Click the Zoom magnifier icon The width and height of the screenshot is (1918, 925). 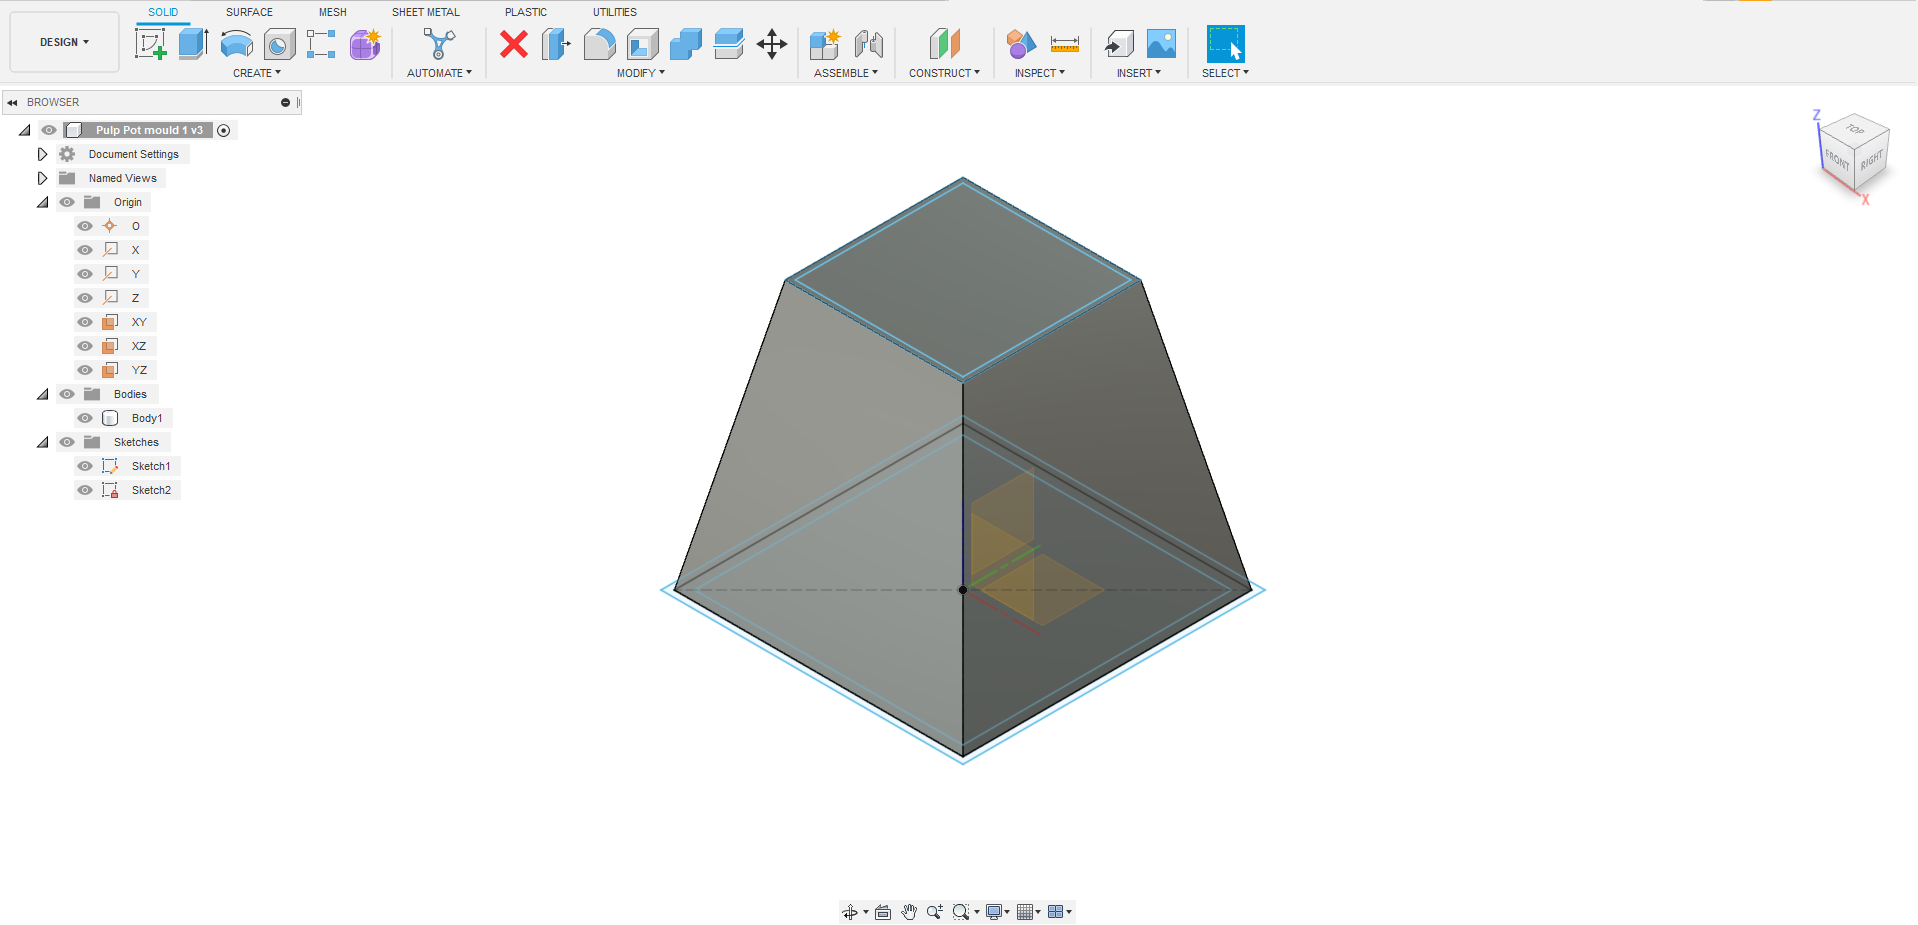(935, 912)
